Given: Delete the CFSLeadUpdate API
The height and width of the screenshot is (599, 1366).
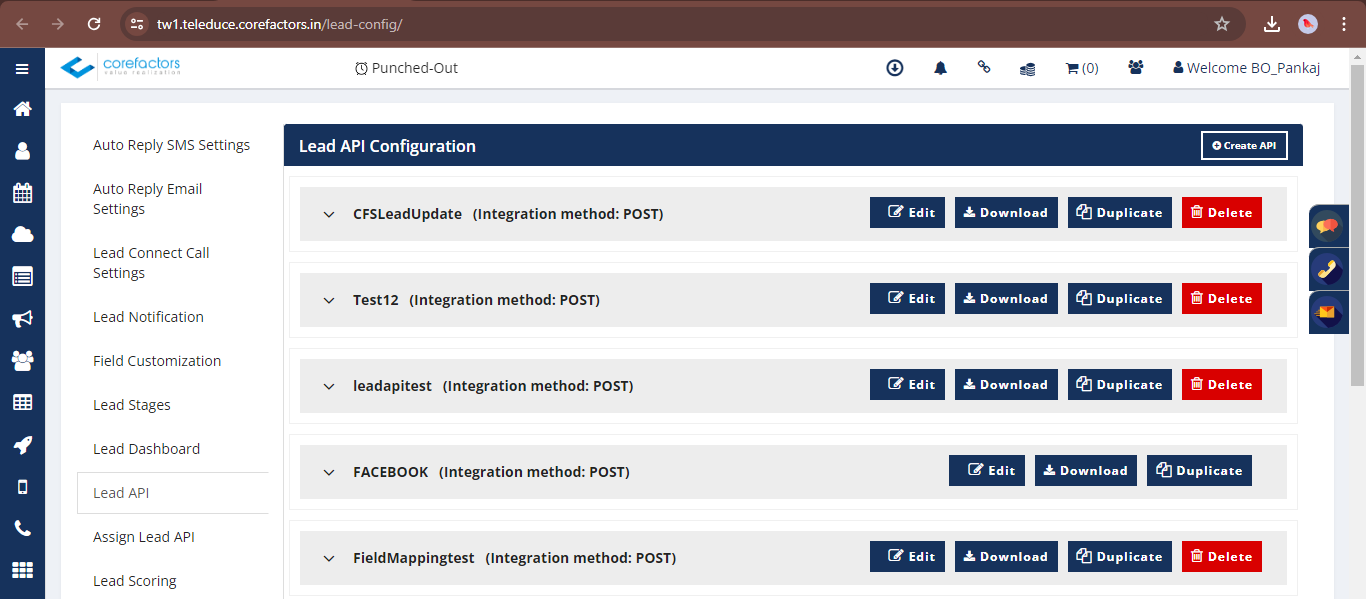Looking at the screenshot, I should pos(1222,212).
